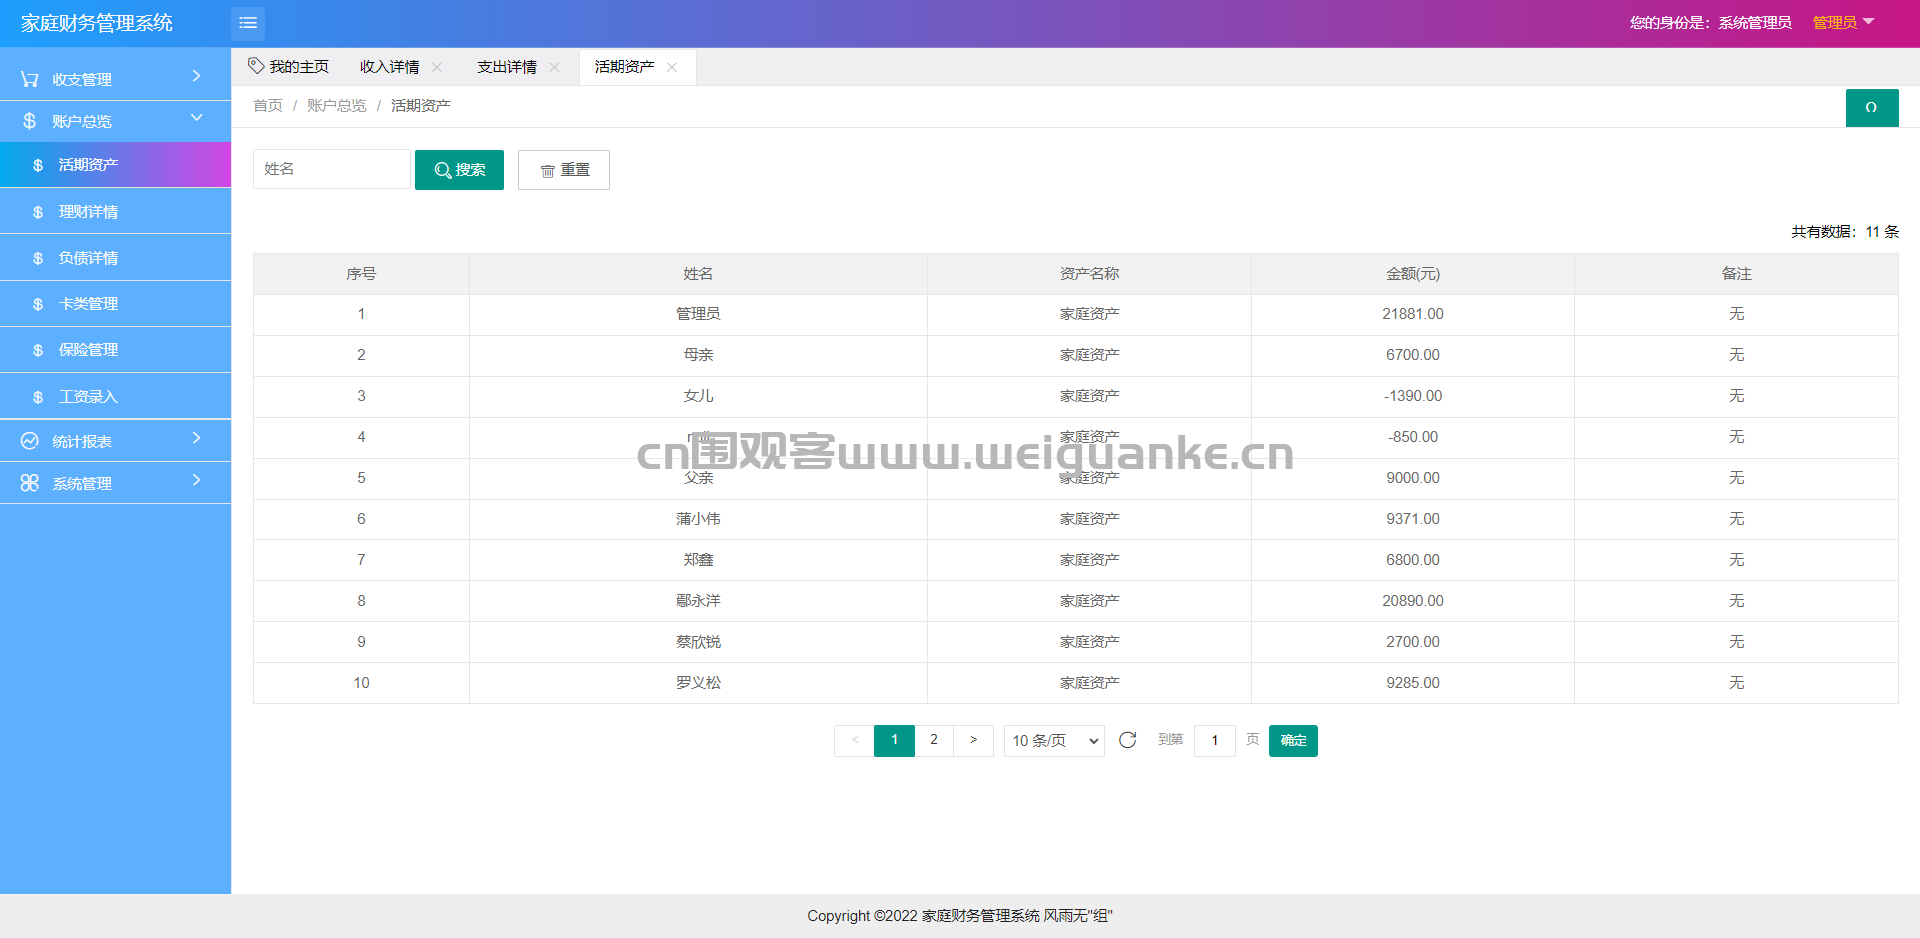Screen dimensions: 1920x938
Task: Click the 资产名称 column header
Action: click(1089, 274)
